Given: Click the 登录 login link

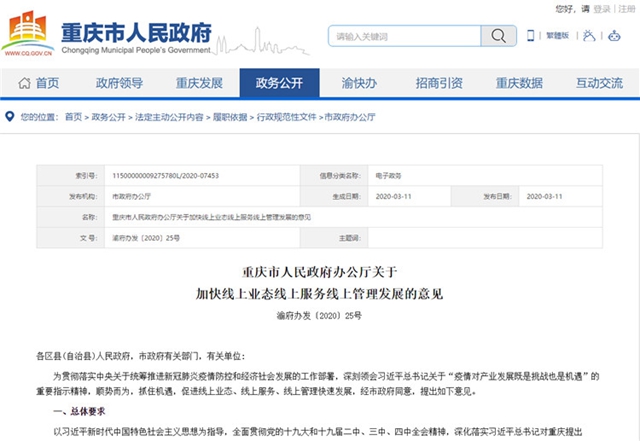Looking at the screenshot, I should pos(602,8).
